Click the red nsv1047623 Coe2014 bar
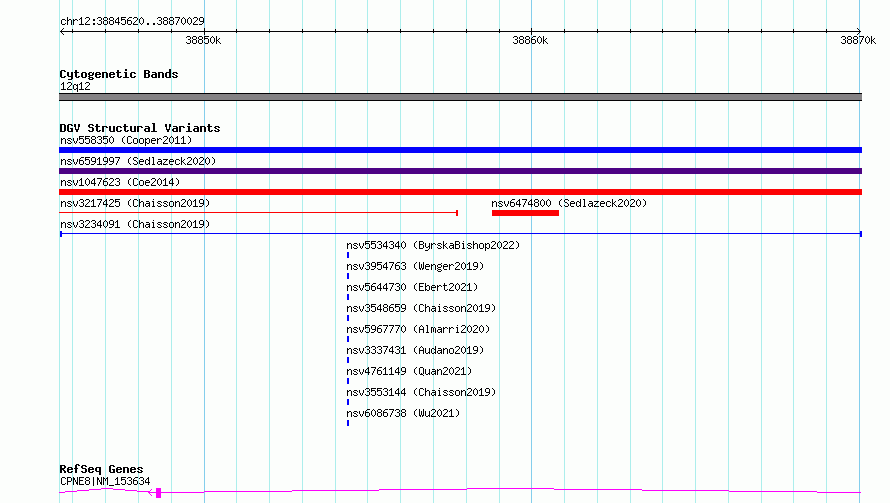The width and height of the screenshot is (890, 503). point(460,192)
